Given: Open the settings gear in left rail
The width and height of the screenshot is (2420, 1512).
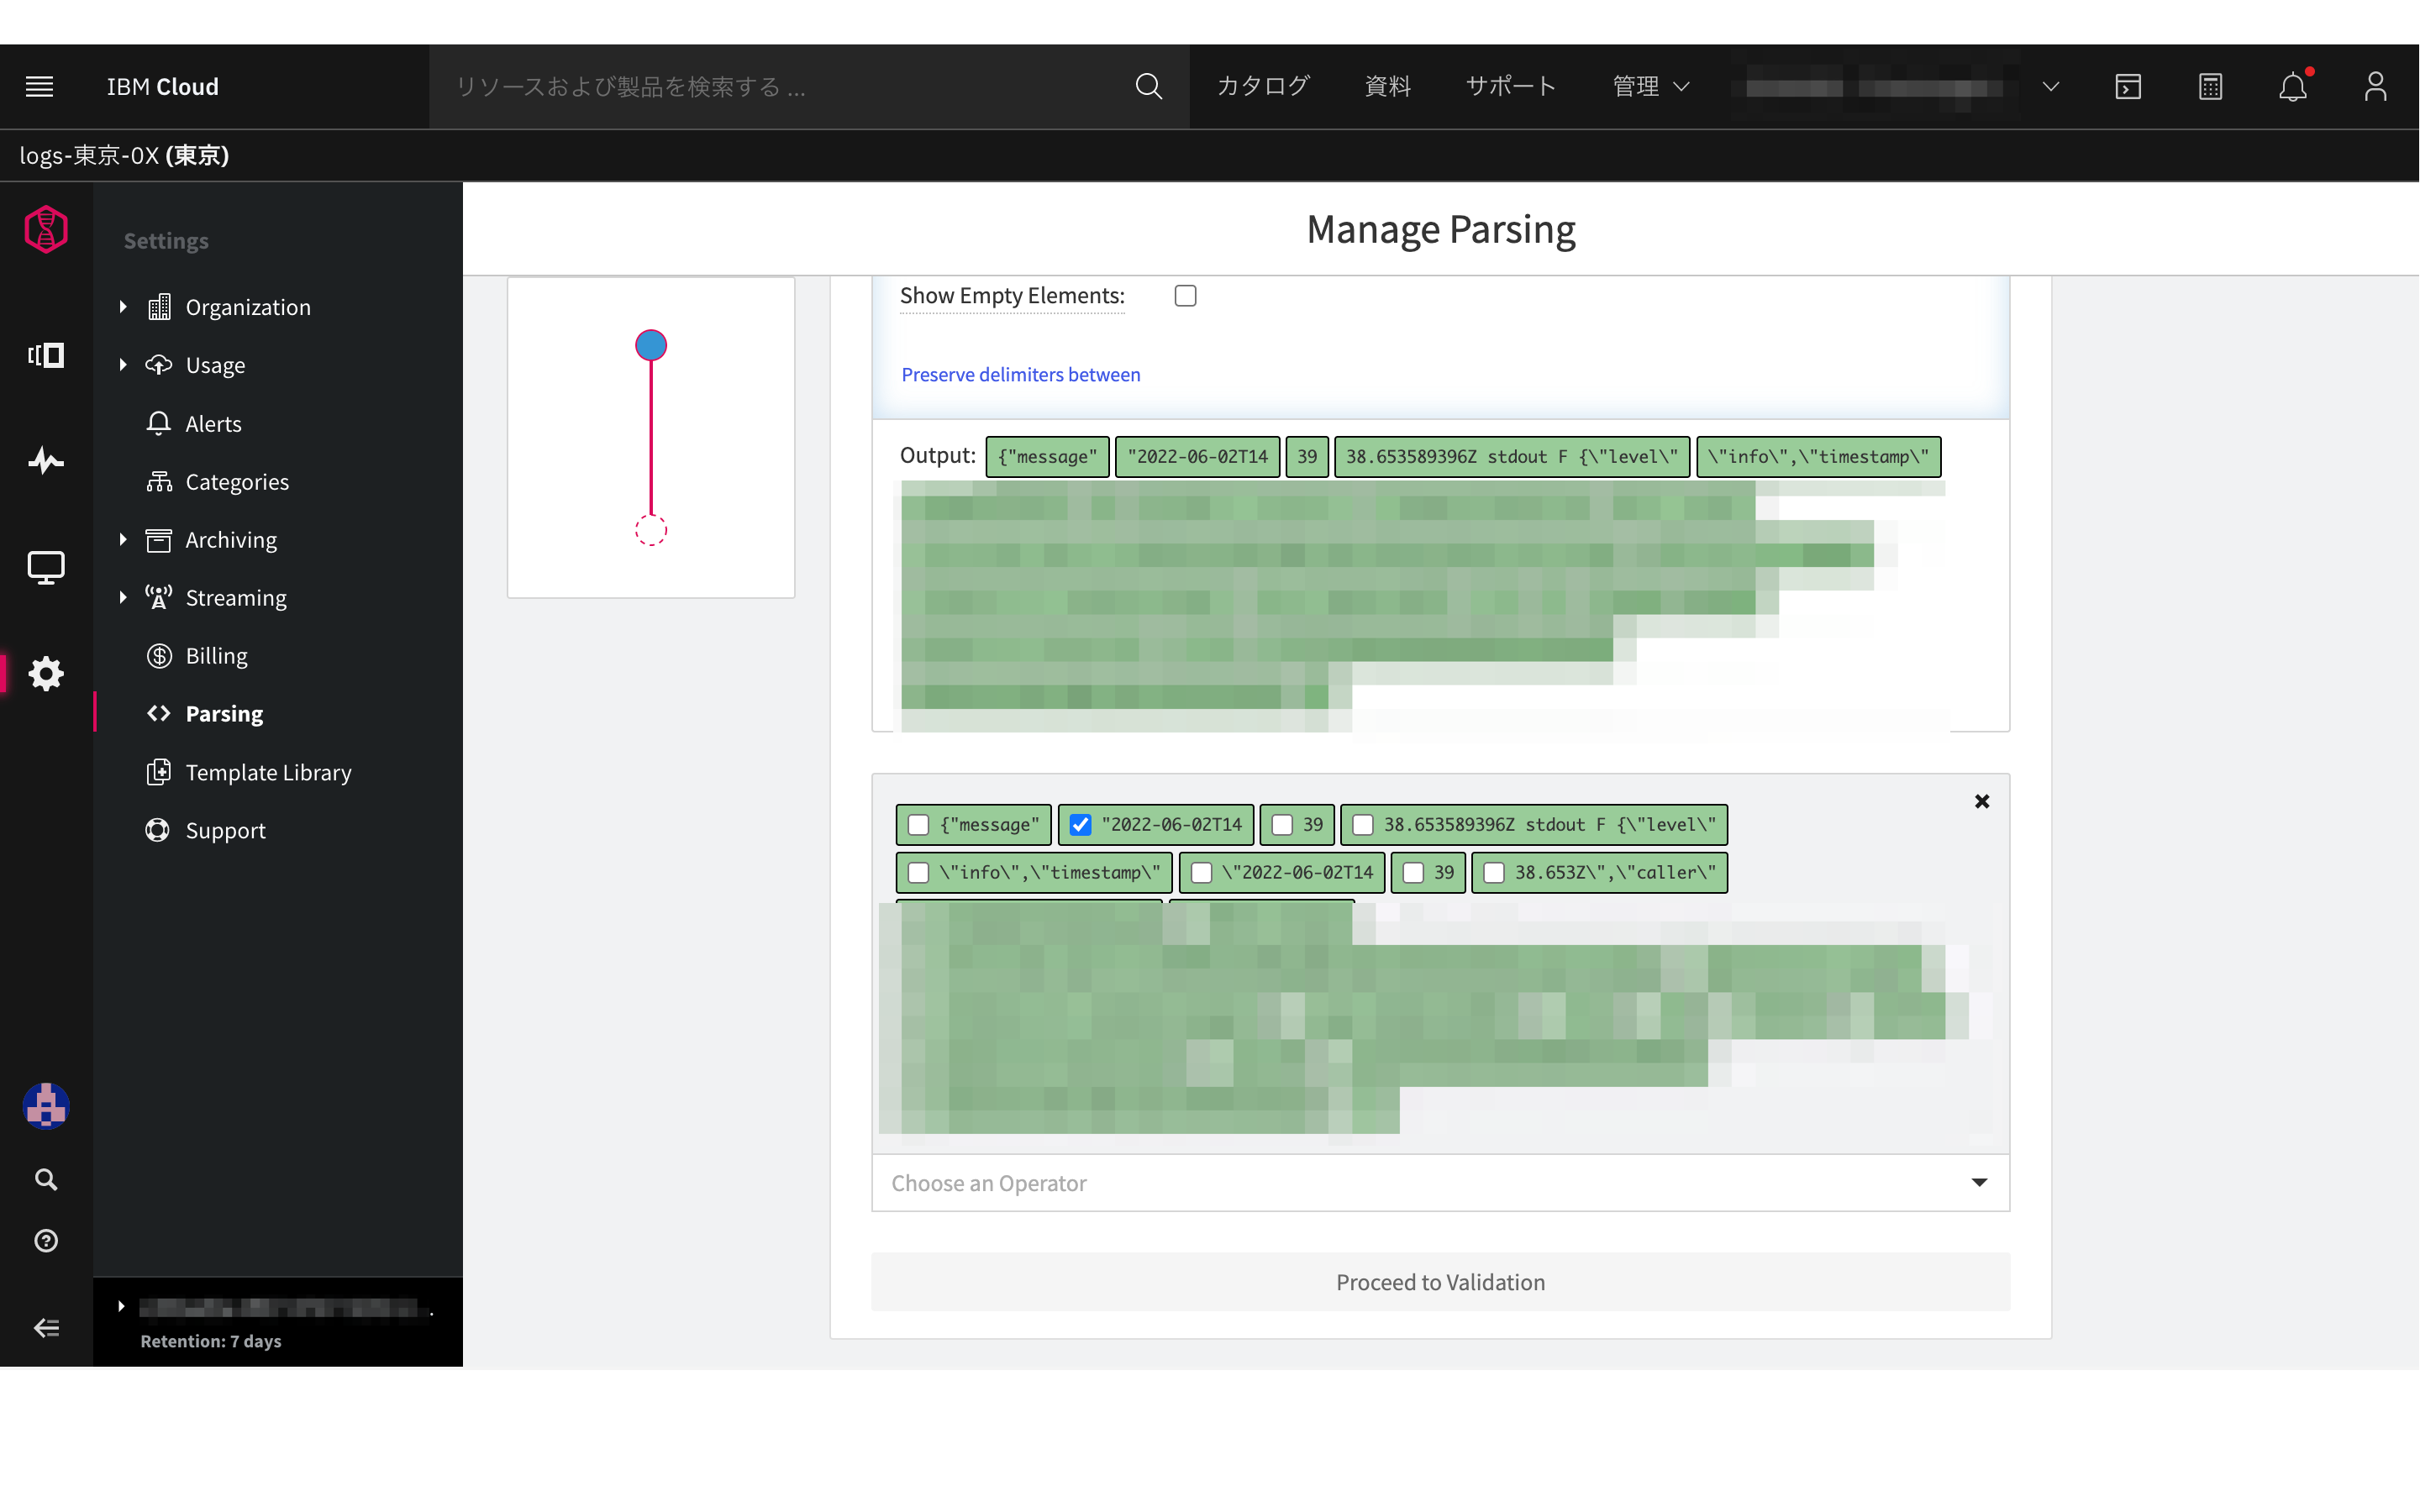Looking at the screenshot, I should [x=46, y=673].
